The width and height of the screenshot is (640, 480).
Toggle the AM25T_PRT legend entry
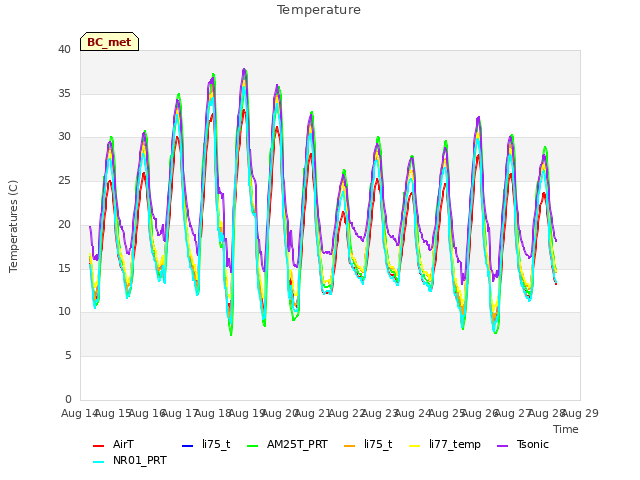point(288,444)
